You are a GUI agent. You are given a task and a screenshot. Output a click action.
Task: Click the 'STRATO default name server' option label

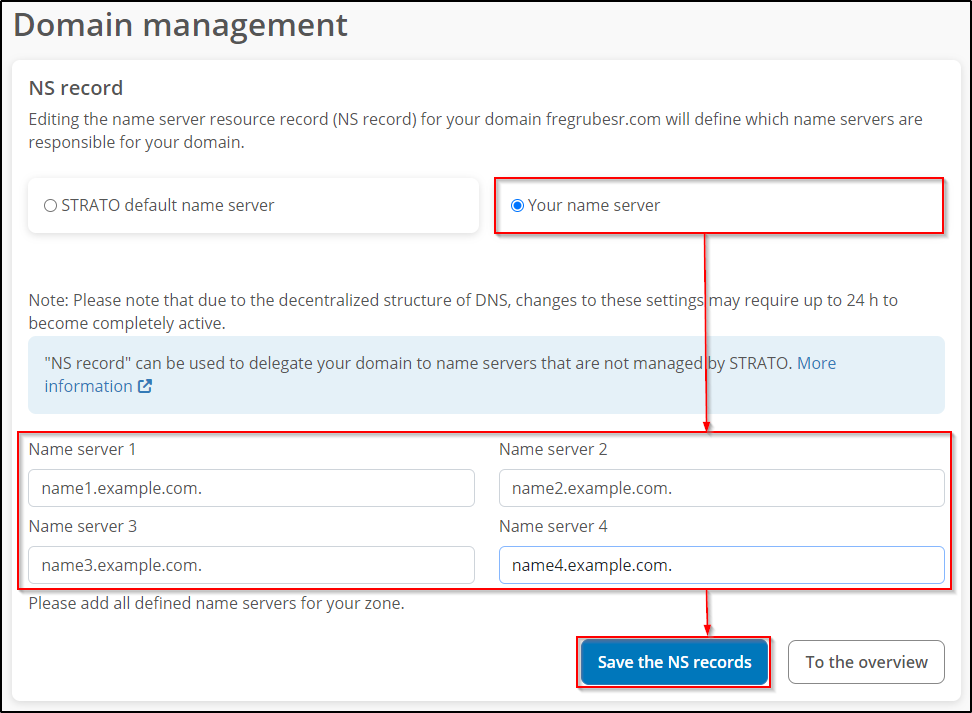coord(167,205)
